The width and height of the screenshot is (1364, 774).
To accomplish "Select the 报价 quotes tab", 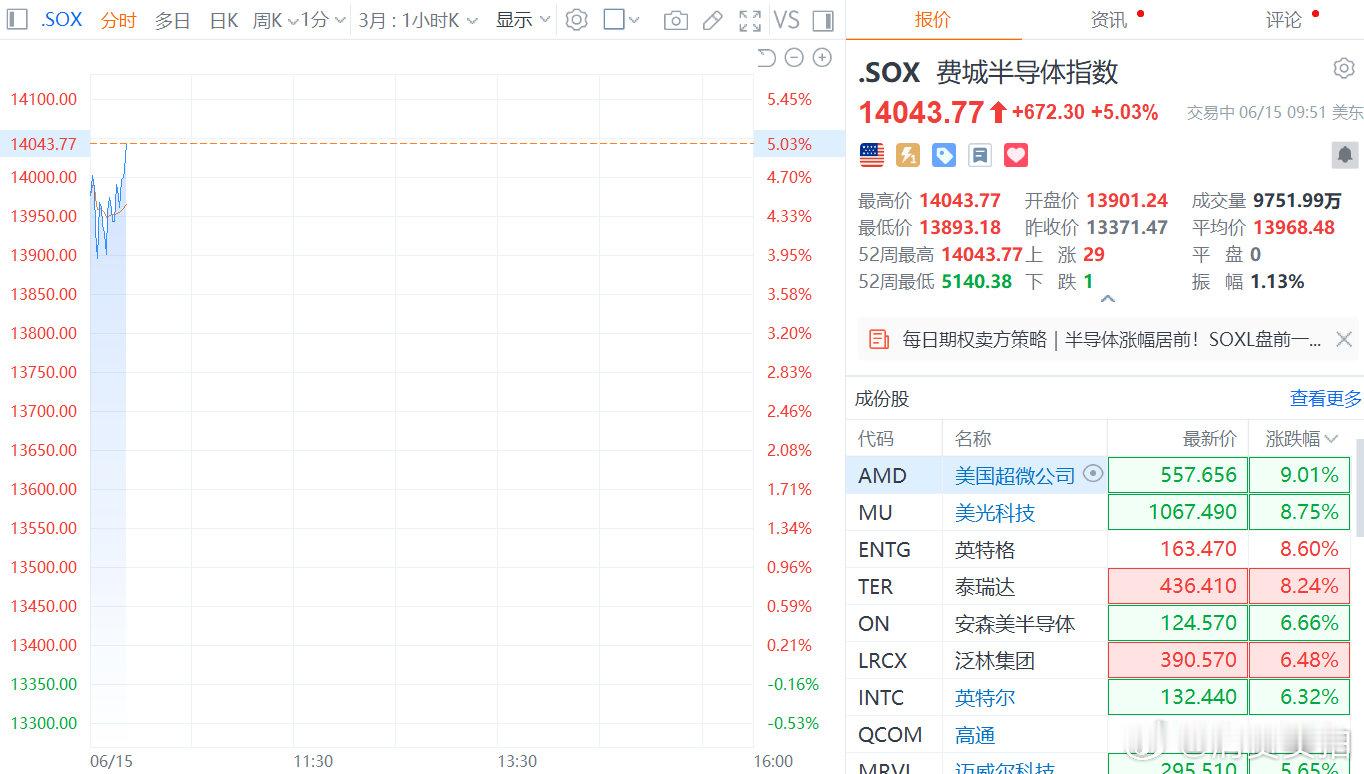I will click(933, 20).
